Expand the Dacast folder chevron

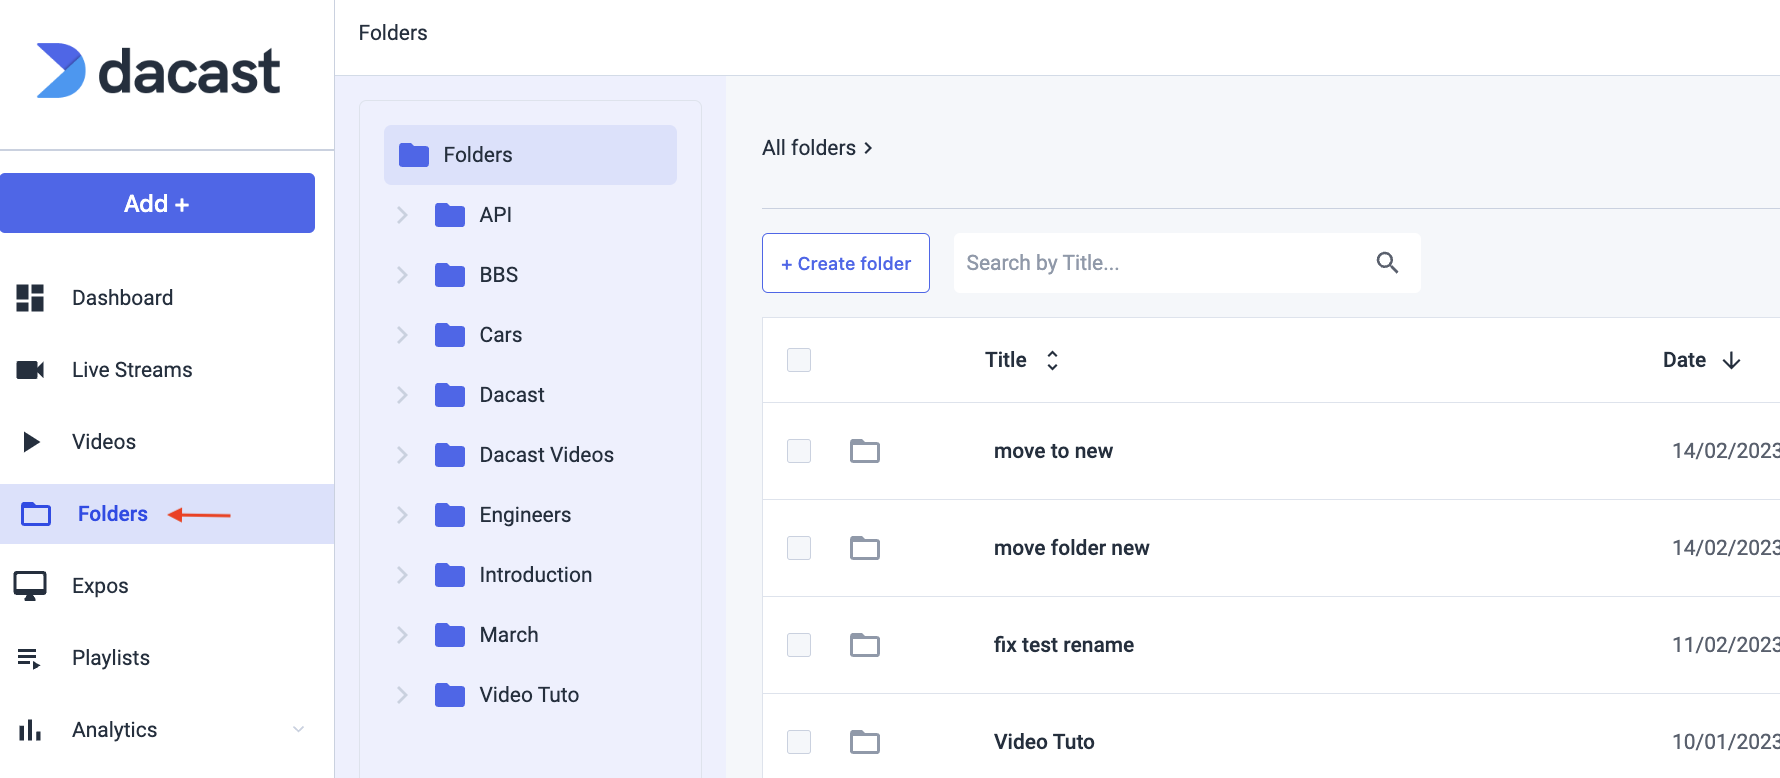pos(402,395)
